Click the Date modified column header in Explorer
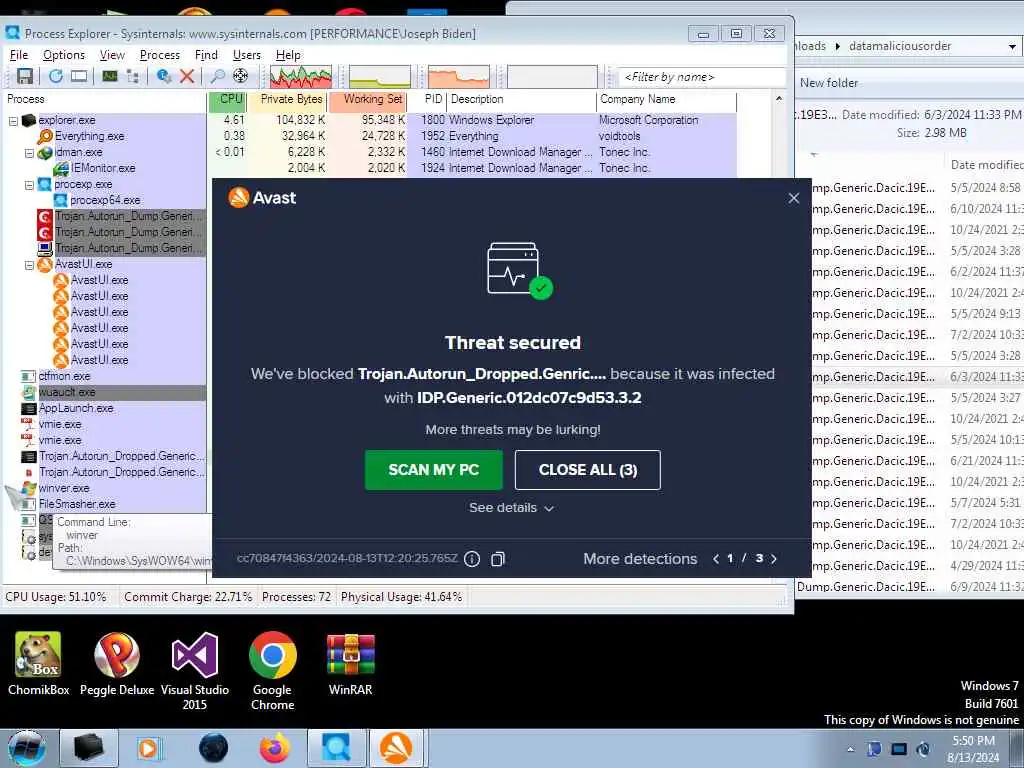Viewport: 1024px width, 768px height. (x=985, y=165)
